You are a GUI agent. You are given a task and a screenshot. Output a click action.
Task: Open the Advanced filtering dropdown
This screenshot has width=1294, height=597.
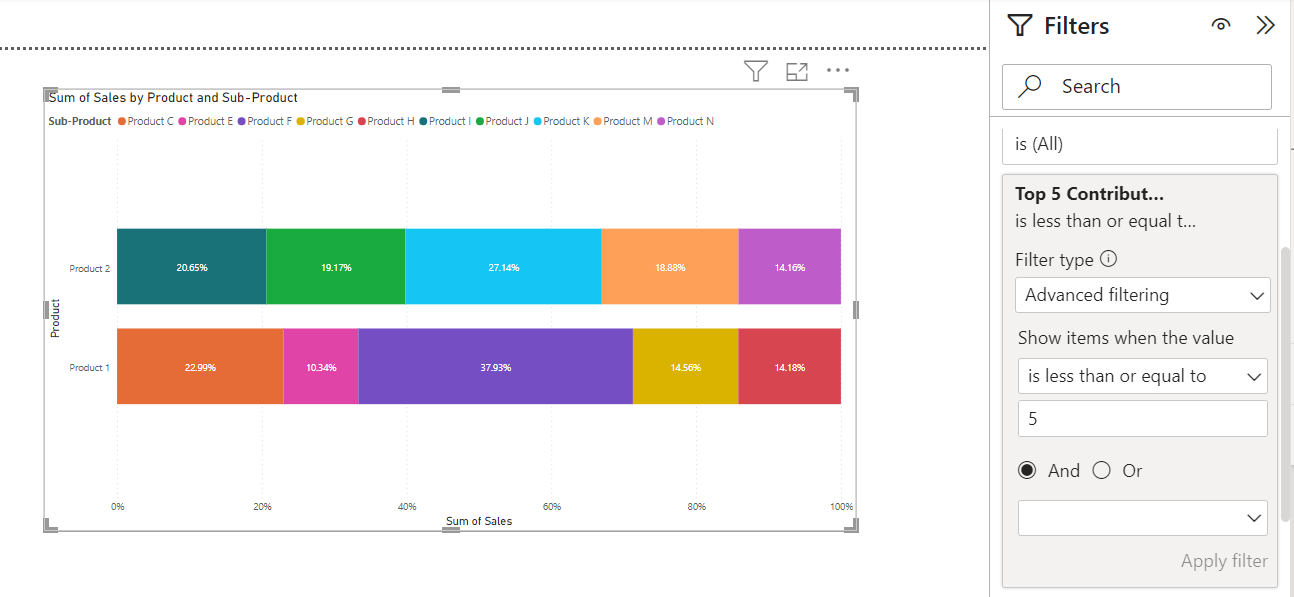tap(1142, 295)
